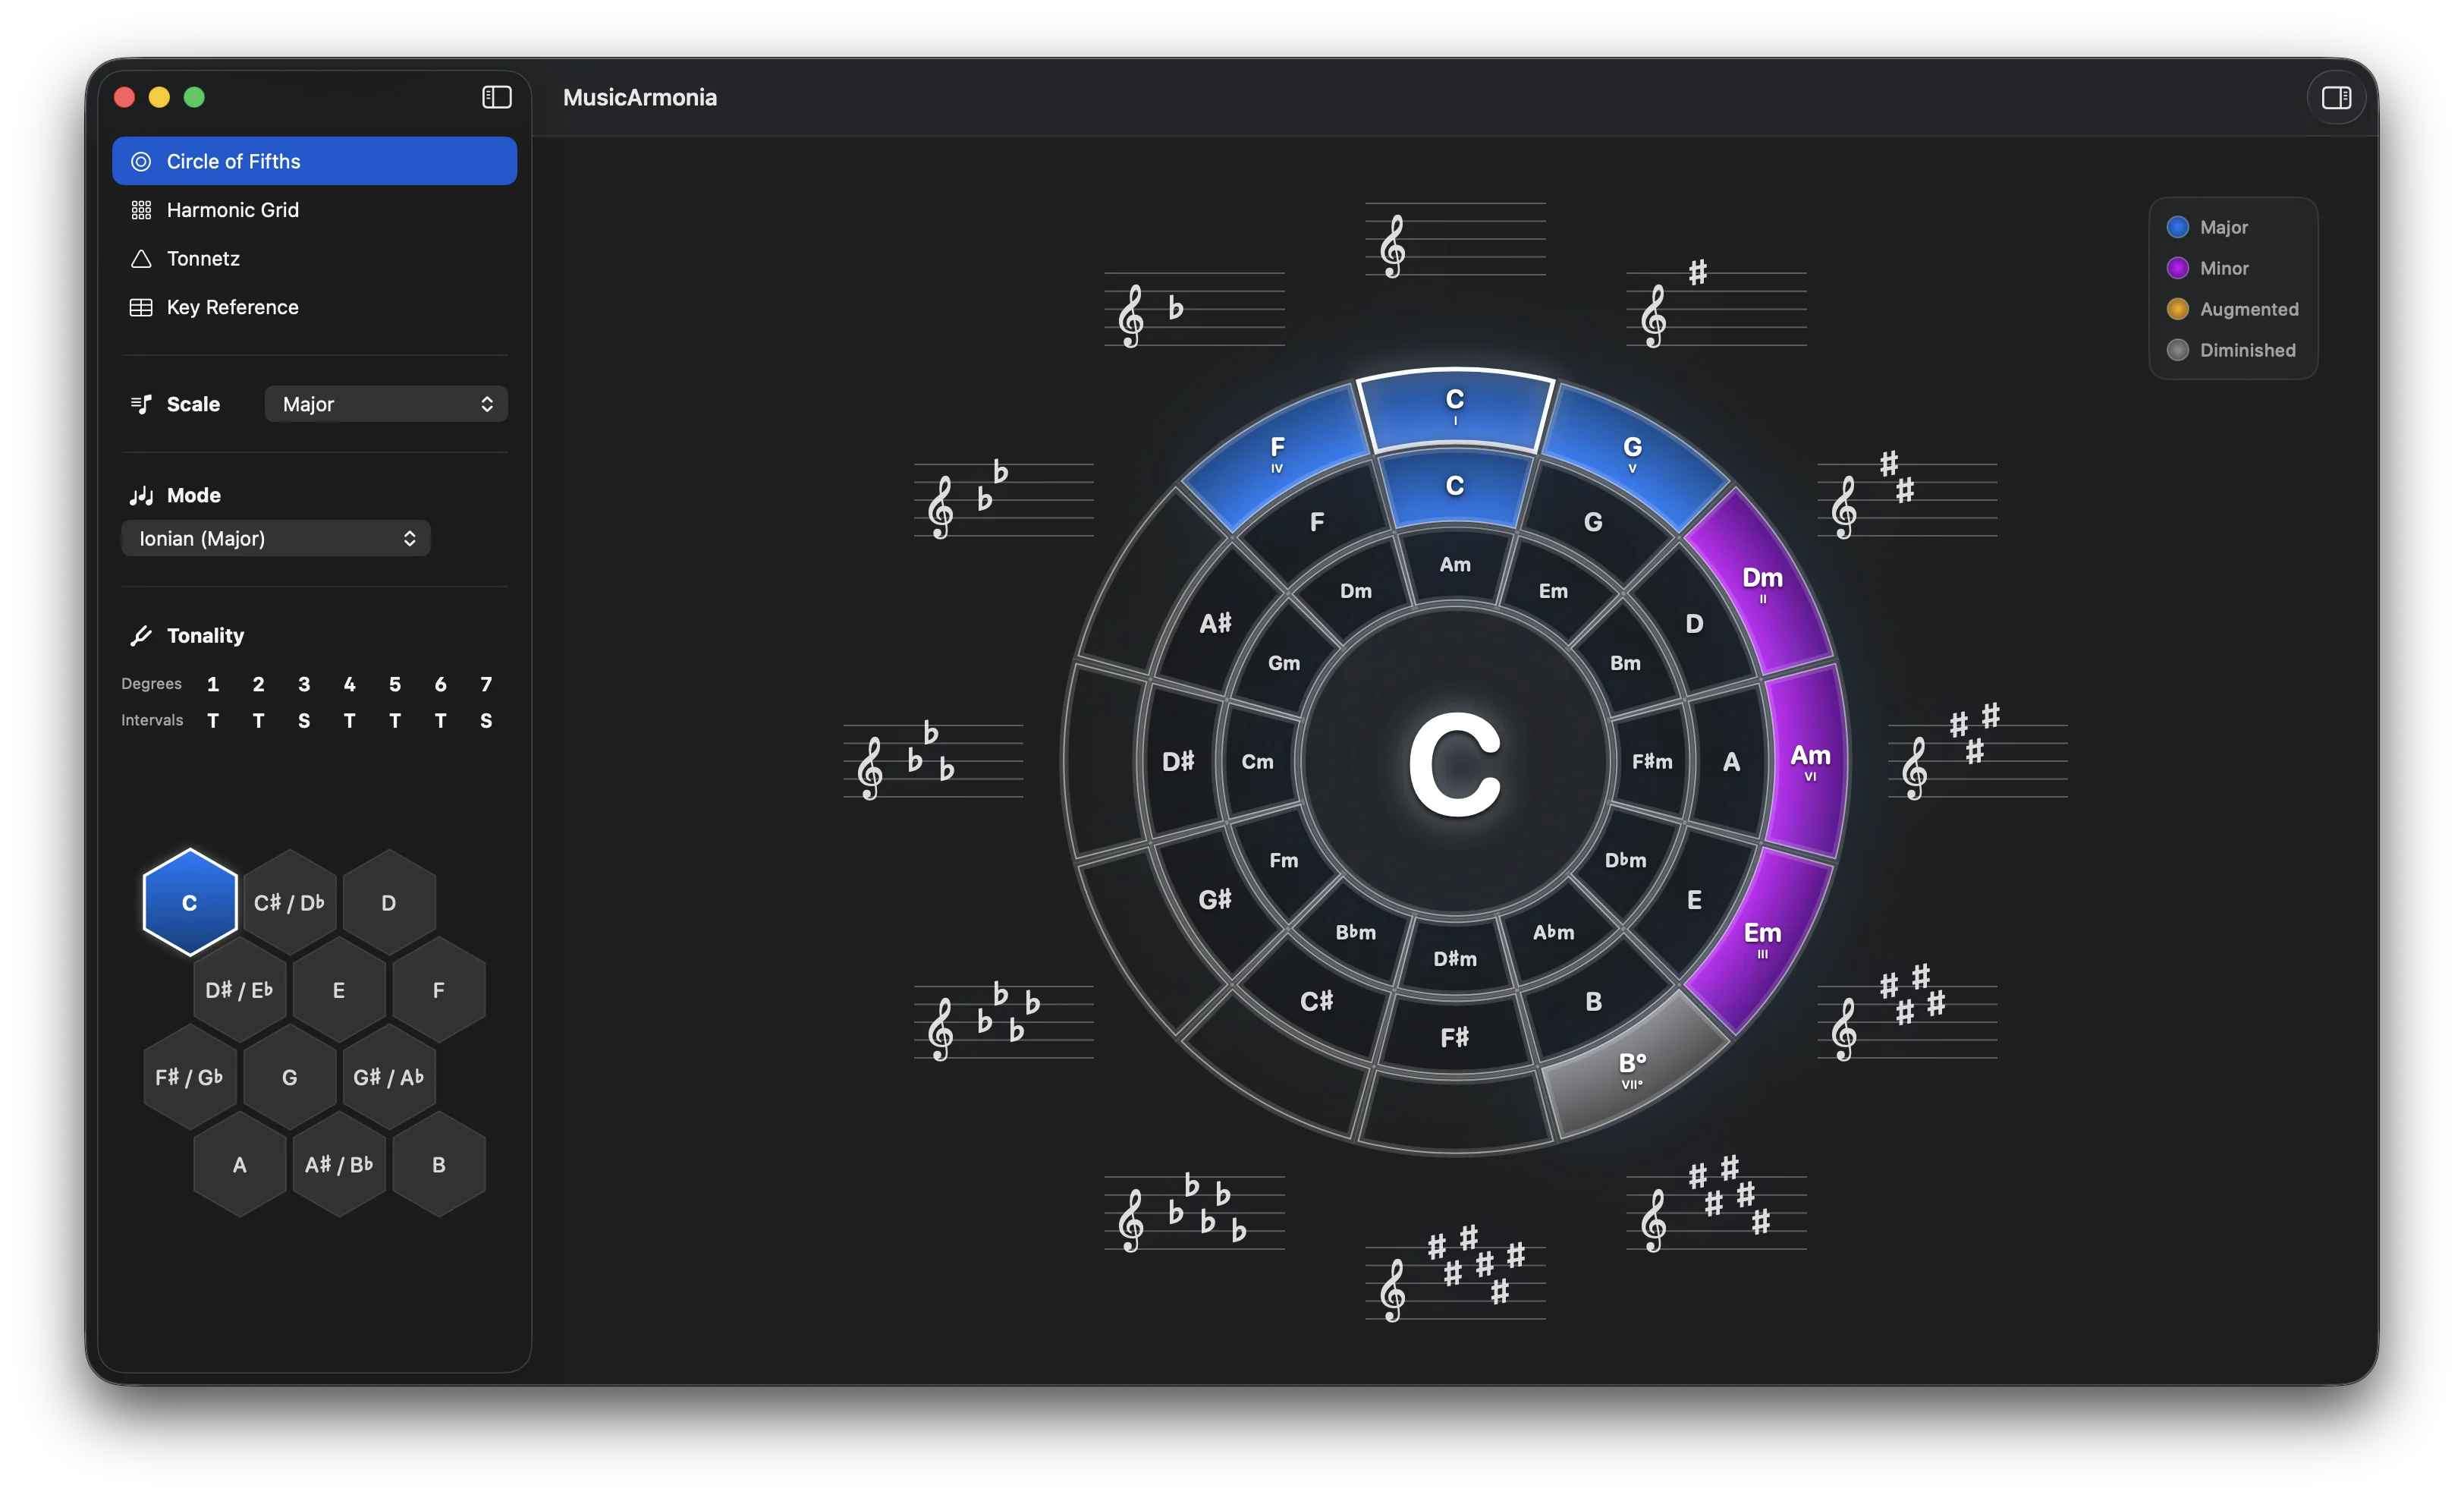The image size is (2464, 1498).
Task: Select Cm in the minor ring
Action: point(1257,762)
